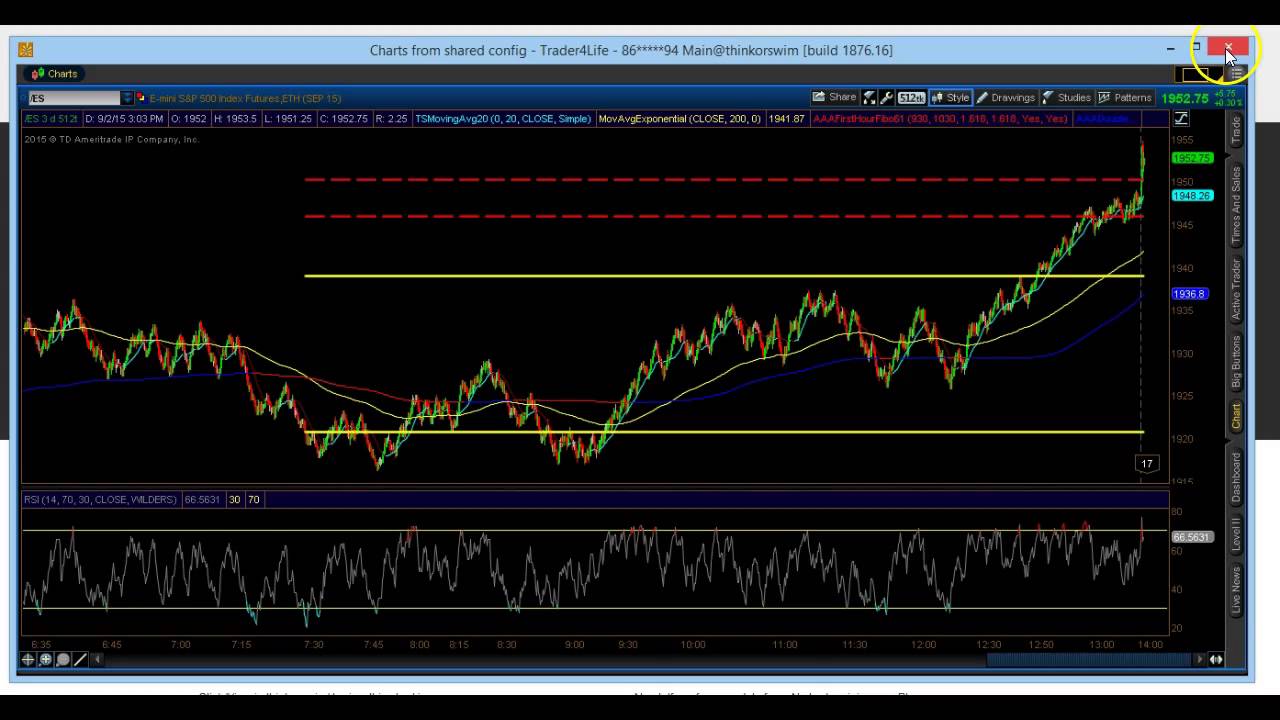
Task: Click the 1936.8 blue price bubble
Action: click(1190, 294)
